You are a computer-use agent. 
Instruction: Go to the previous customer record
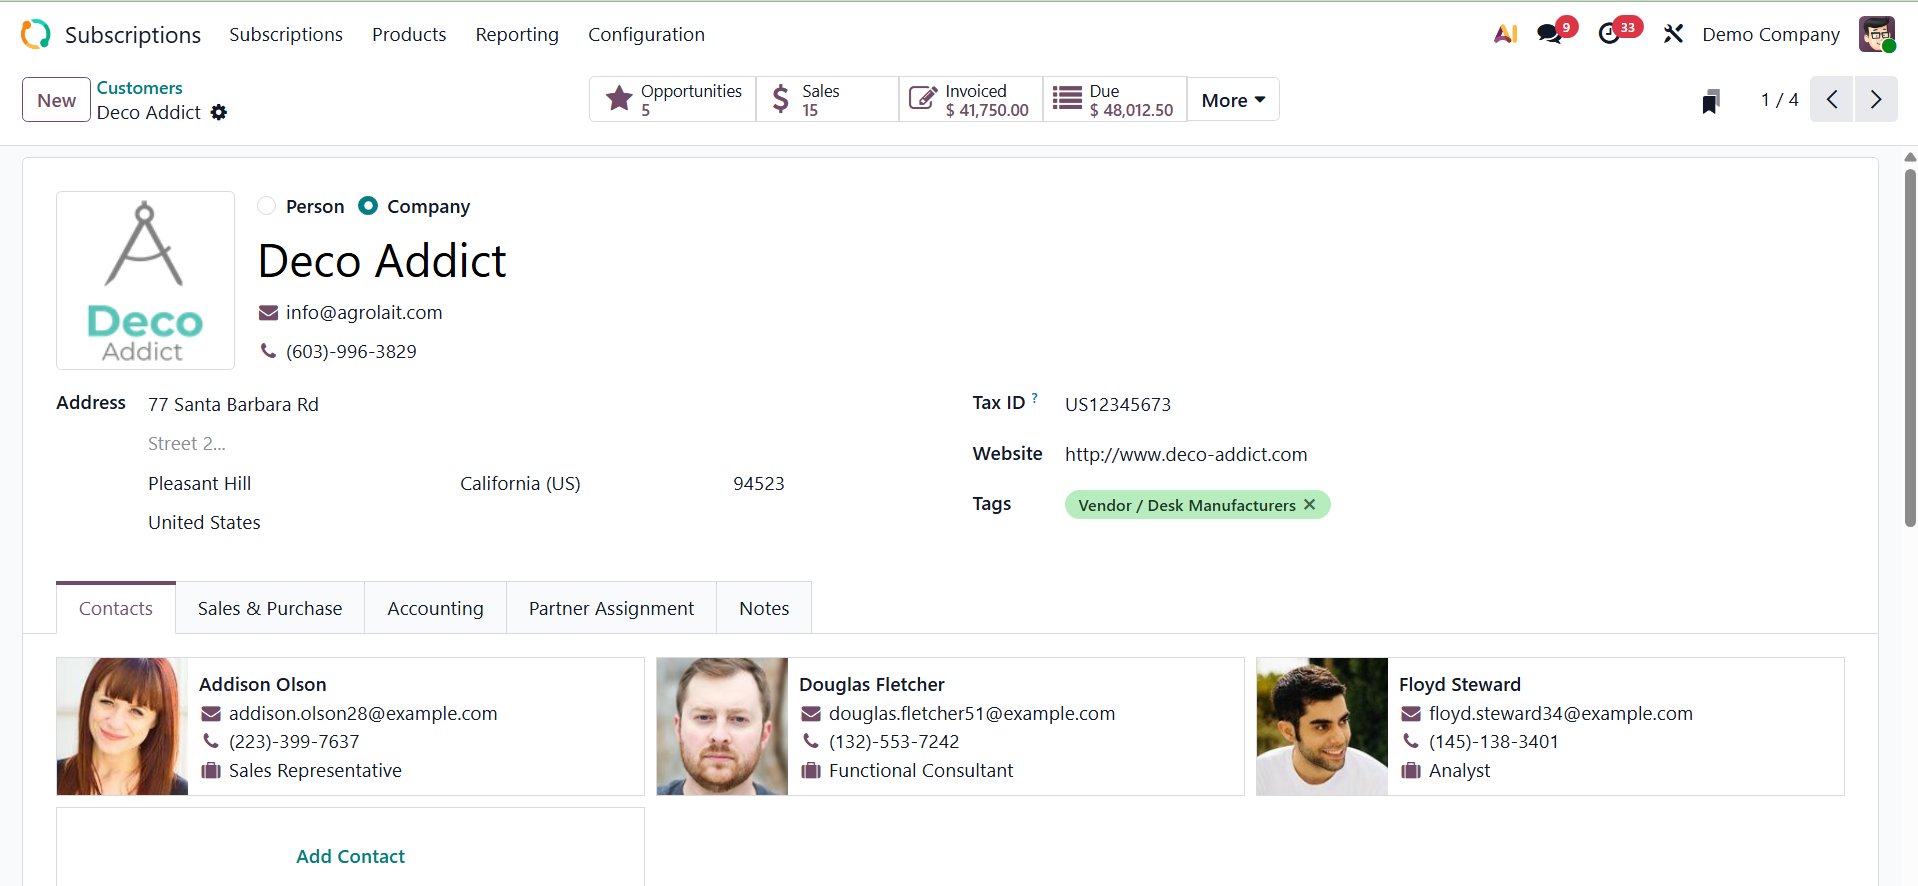(x=1832, y=100)
